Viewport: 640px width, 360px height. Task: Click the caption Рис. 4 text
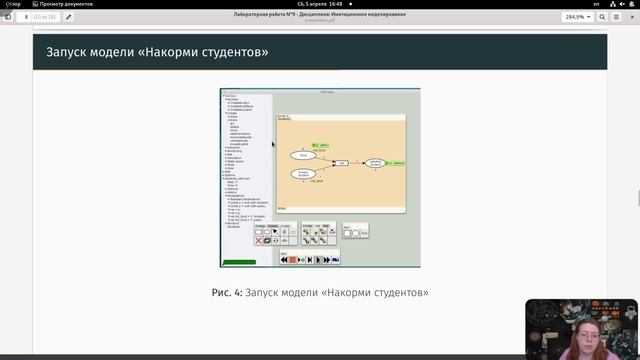(x=320, y=293)
